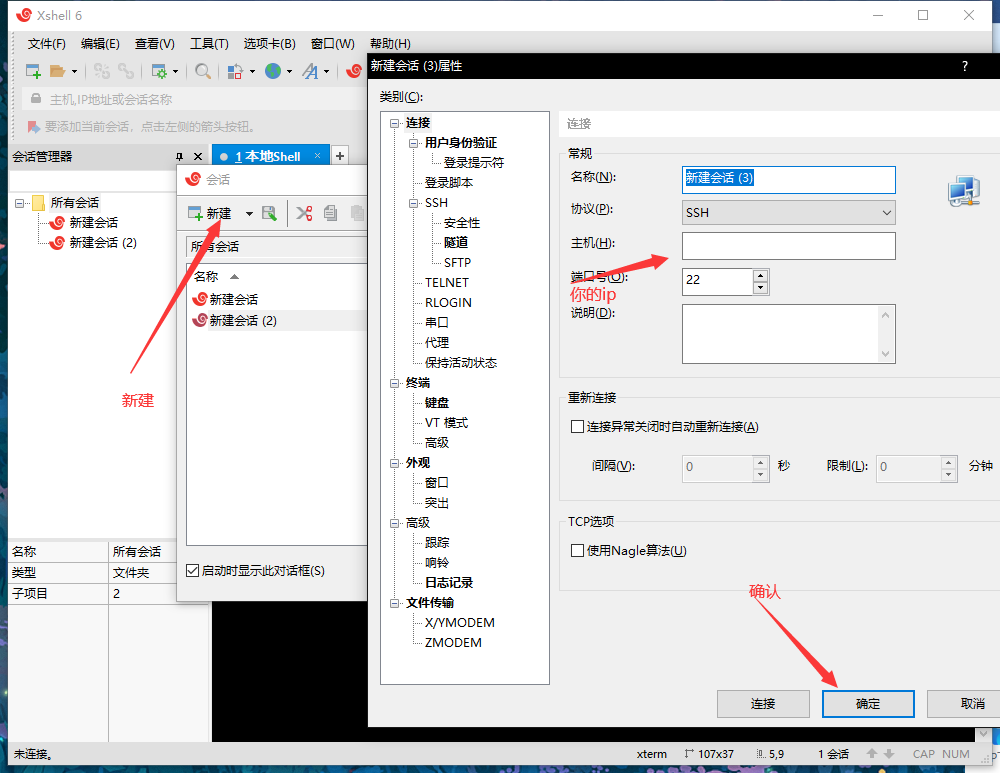The width and height of the screenshot is (1000, 773).
Task: Open the 文件(F) menu
Action: click(47, 43)
